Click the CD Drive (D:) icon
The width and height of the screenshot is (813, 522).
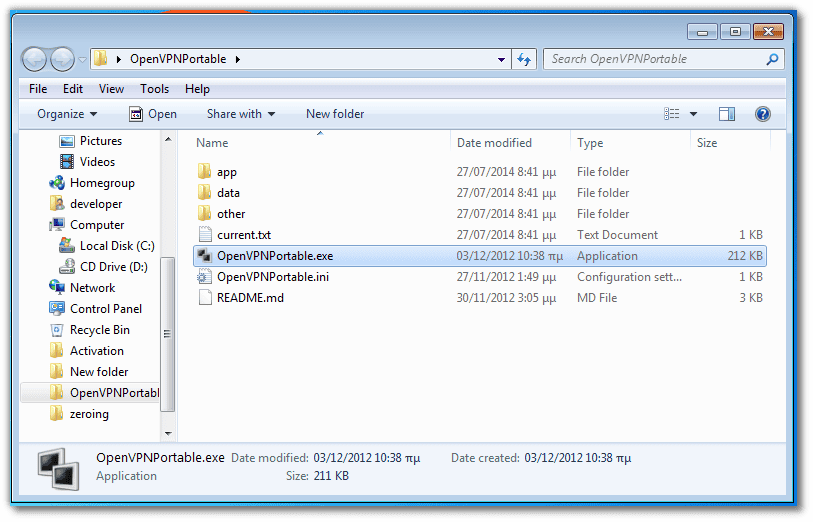coord(67,267)
